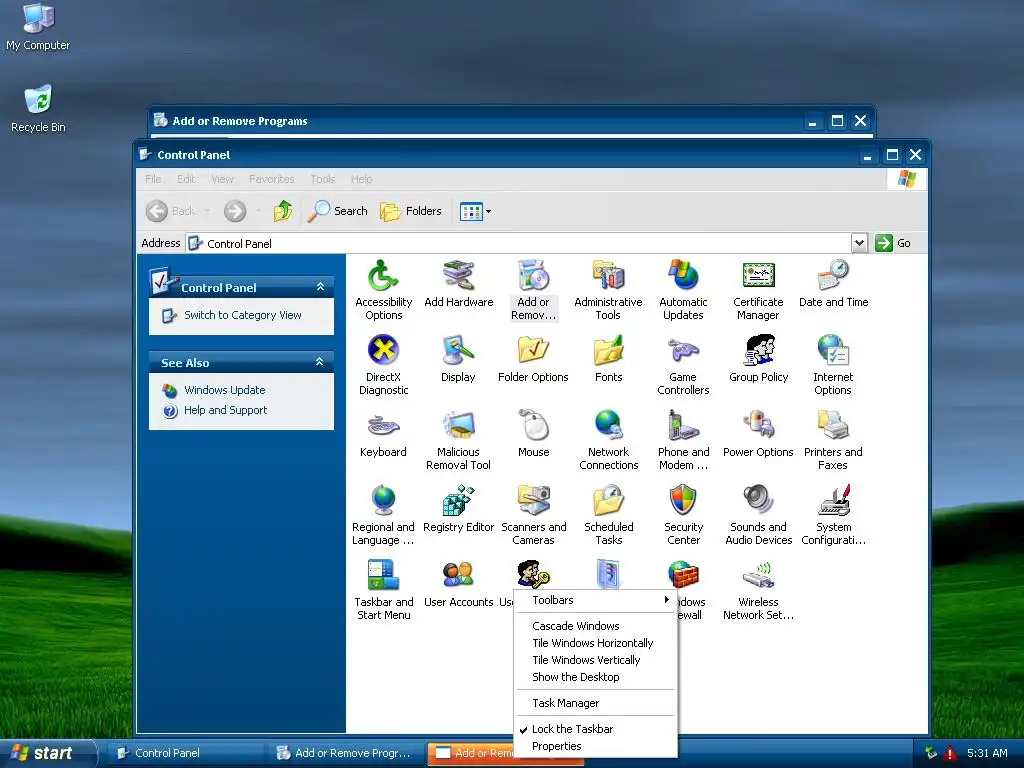
Task: Open Date and Time settings
Action: click(833, 285)
